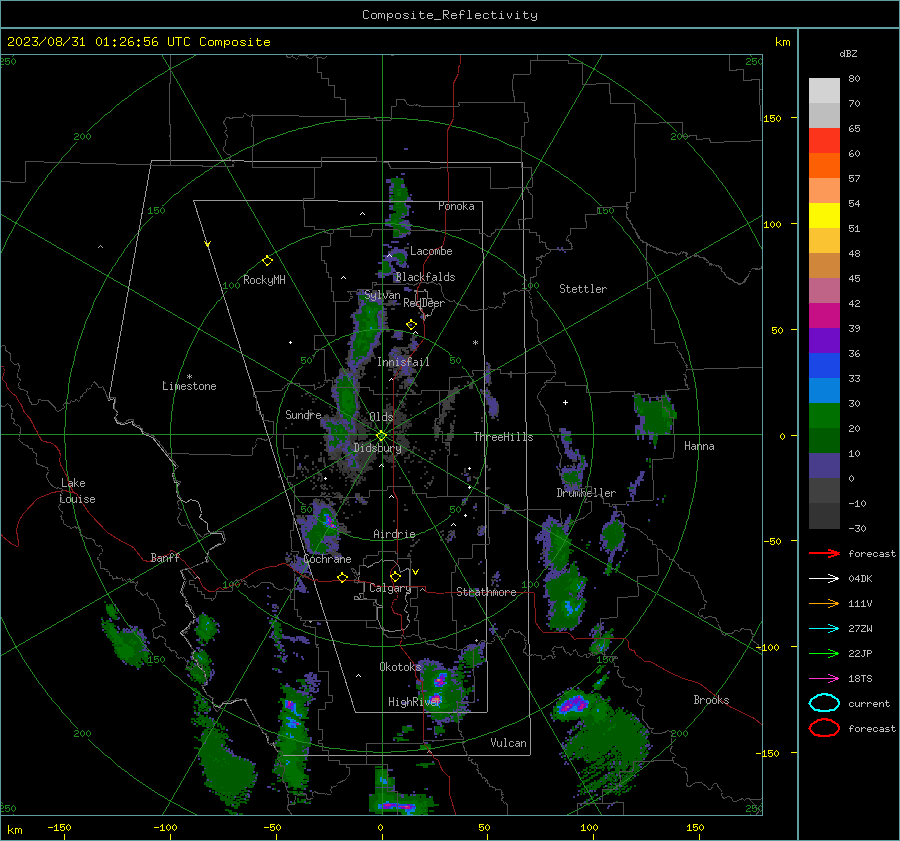Select the HighRiver label
The image size is (900, 841).
pyautogui.click(x=414, y=702)
